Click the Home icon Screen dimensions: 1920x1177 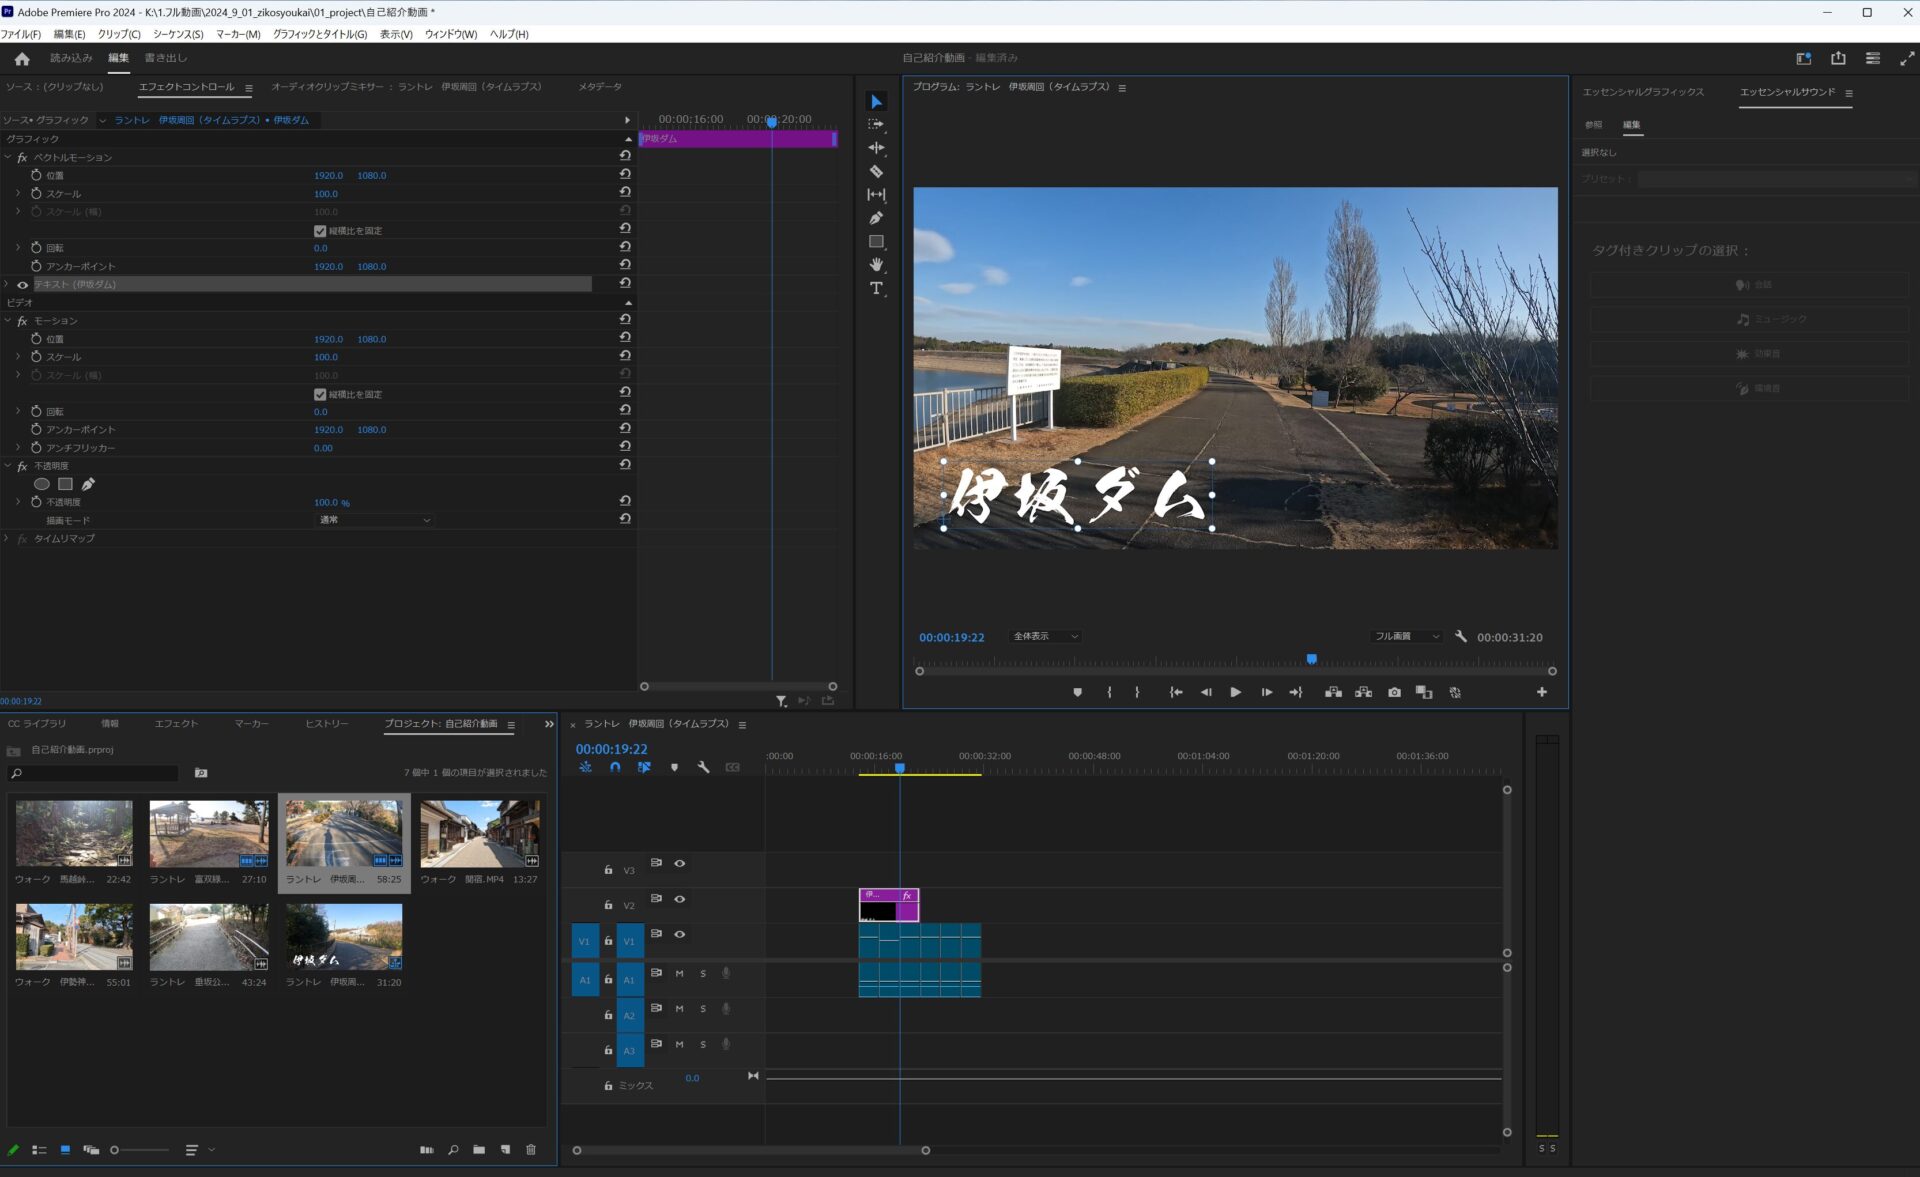[22, 59]
